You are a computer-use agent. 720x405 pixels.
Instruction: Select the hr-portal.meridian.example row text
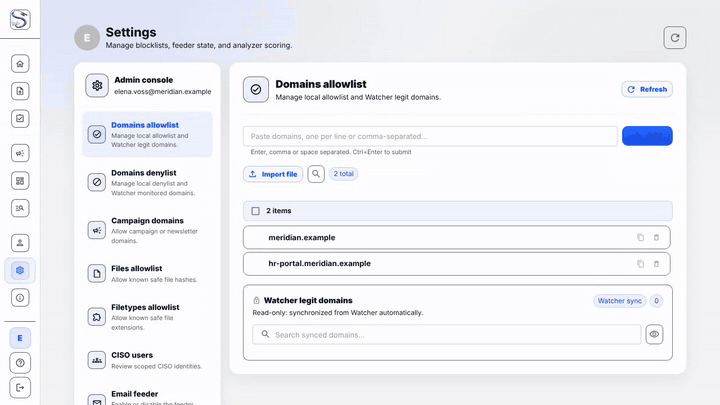(320, 264)
